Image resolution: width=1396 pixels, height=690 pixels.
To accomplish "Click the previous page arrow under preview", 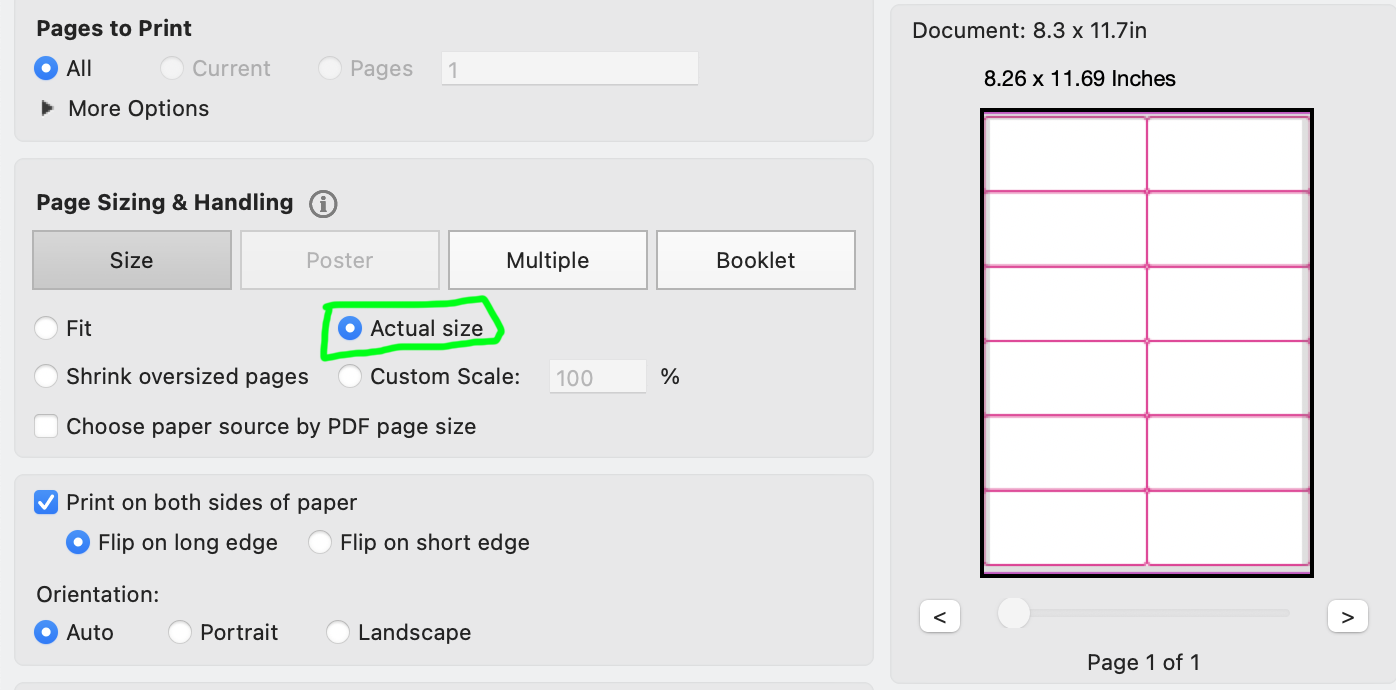I will tap(940, 616).
